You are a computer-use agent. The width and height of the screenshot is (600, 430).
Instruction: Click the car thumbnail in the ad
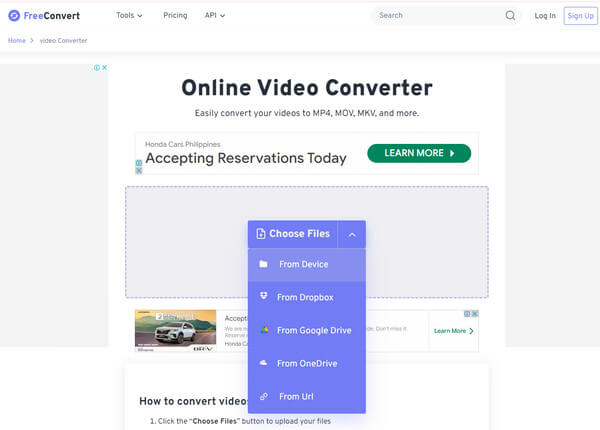tap(176, 331)
